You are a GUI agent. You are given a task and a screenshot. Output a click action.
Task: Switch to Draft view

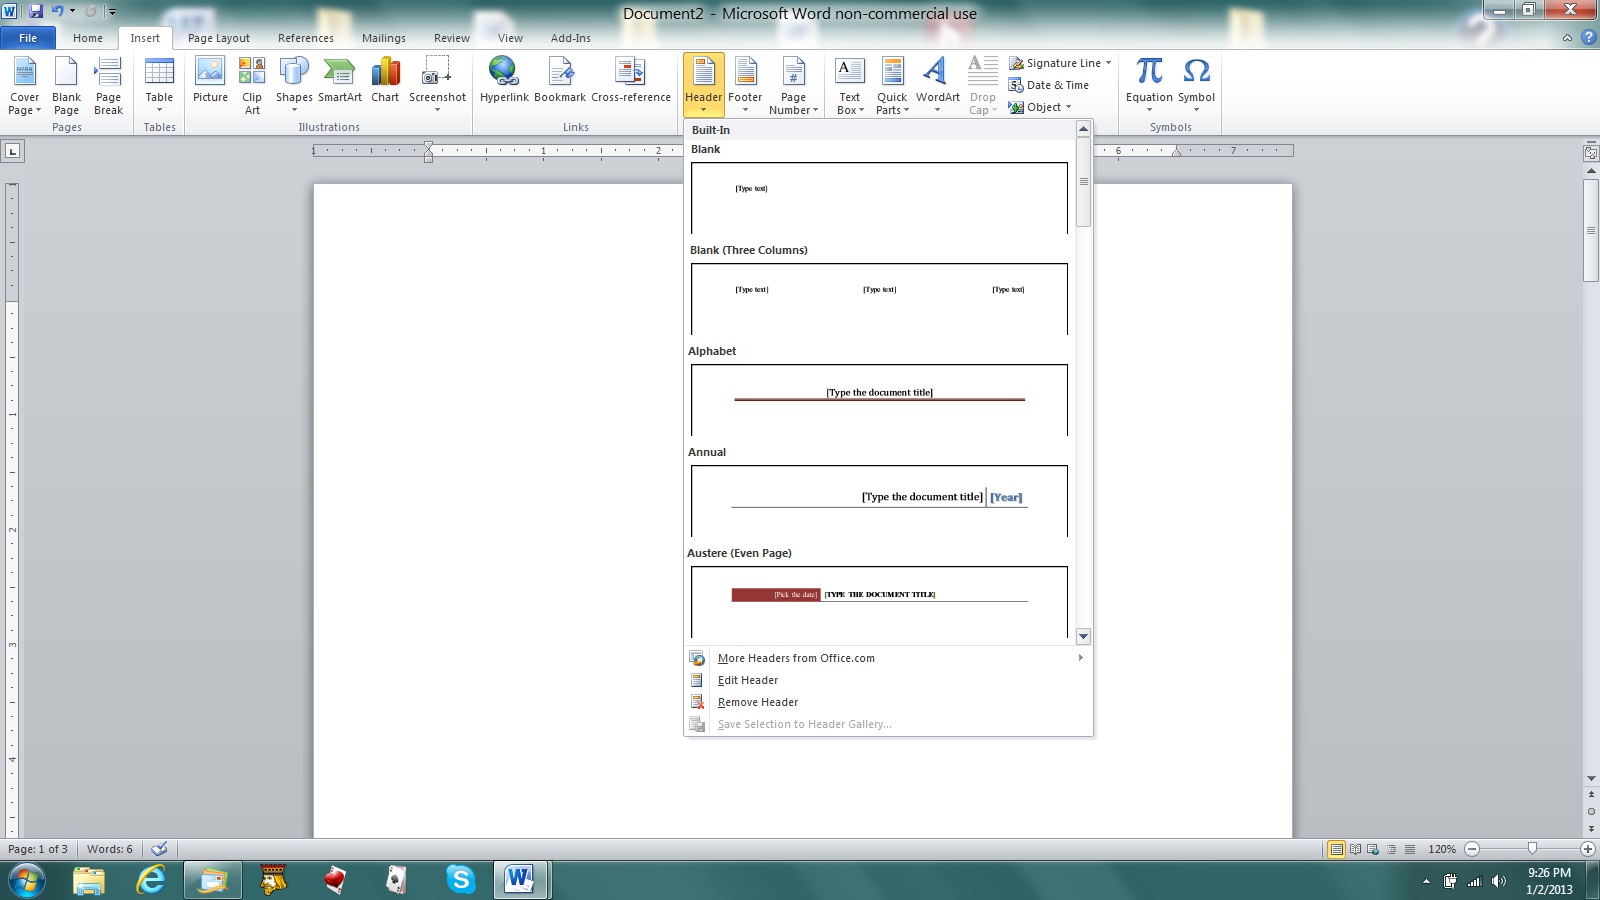coord(1409,849)
